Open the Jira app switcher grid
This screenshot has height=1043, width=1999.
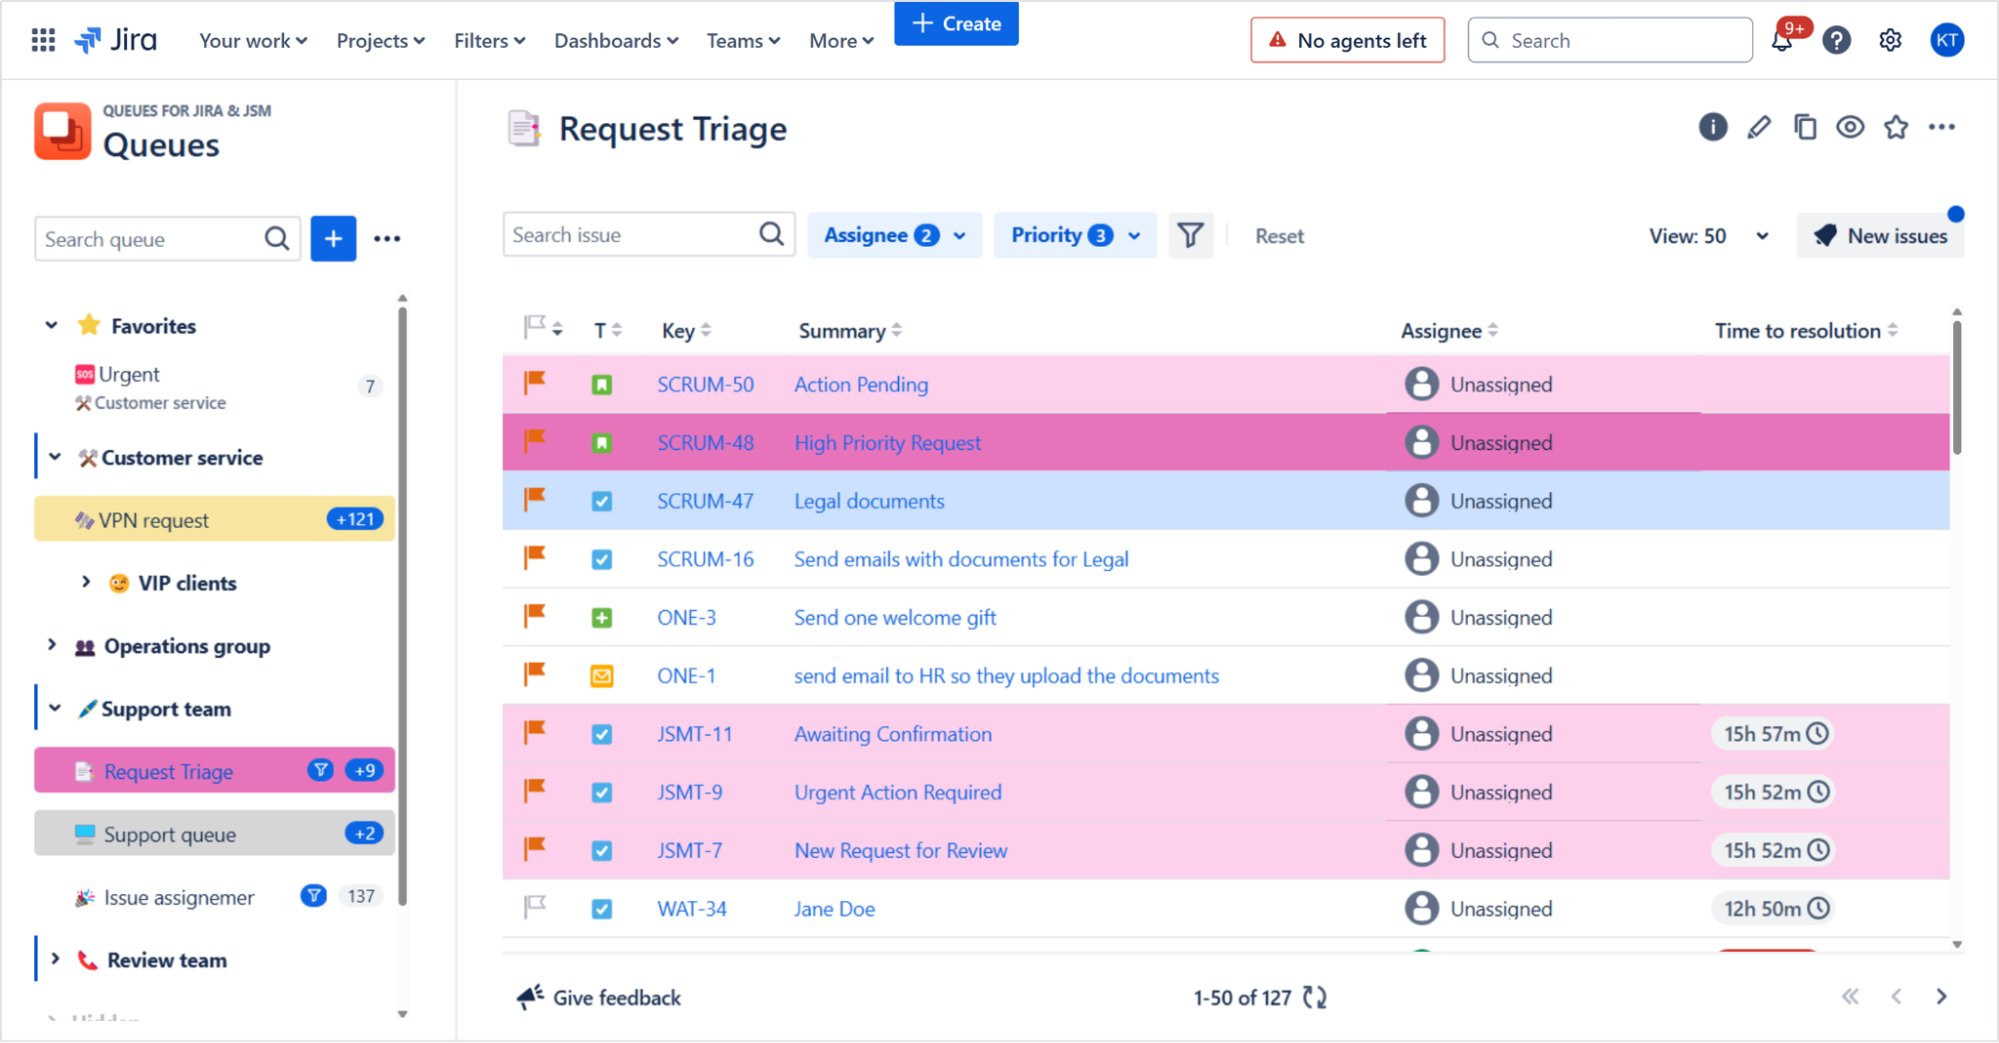tap(42, 39)
